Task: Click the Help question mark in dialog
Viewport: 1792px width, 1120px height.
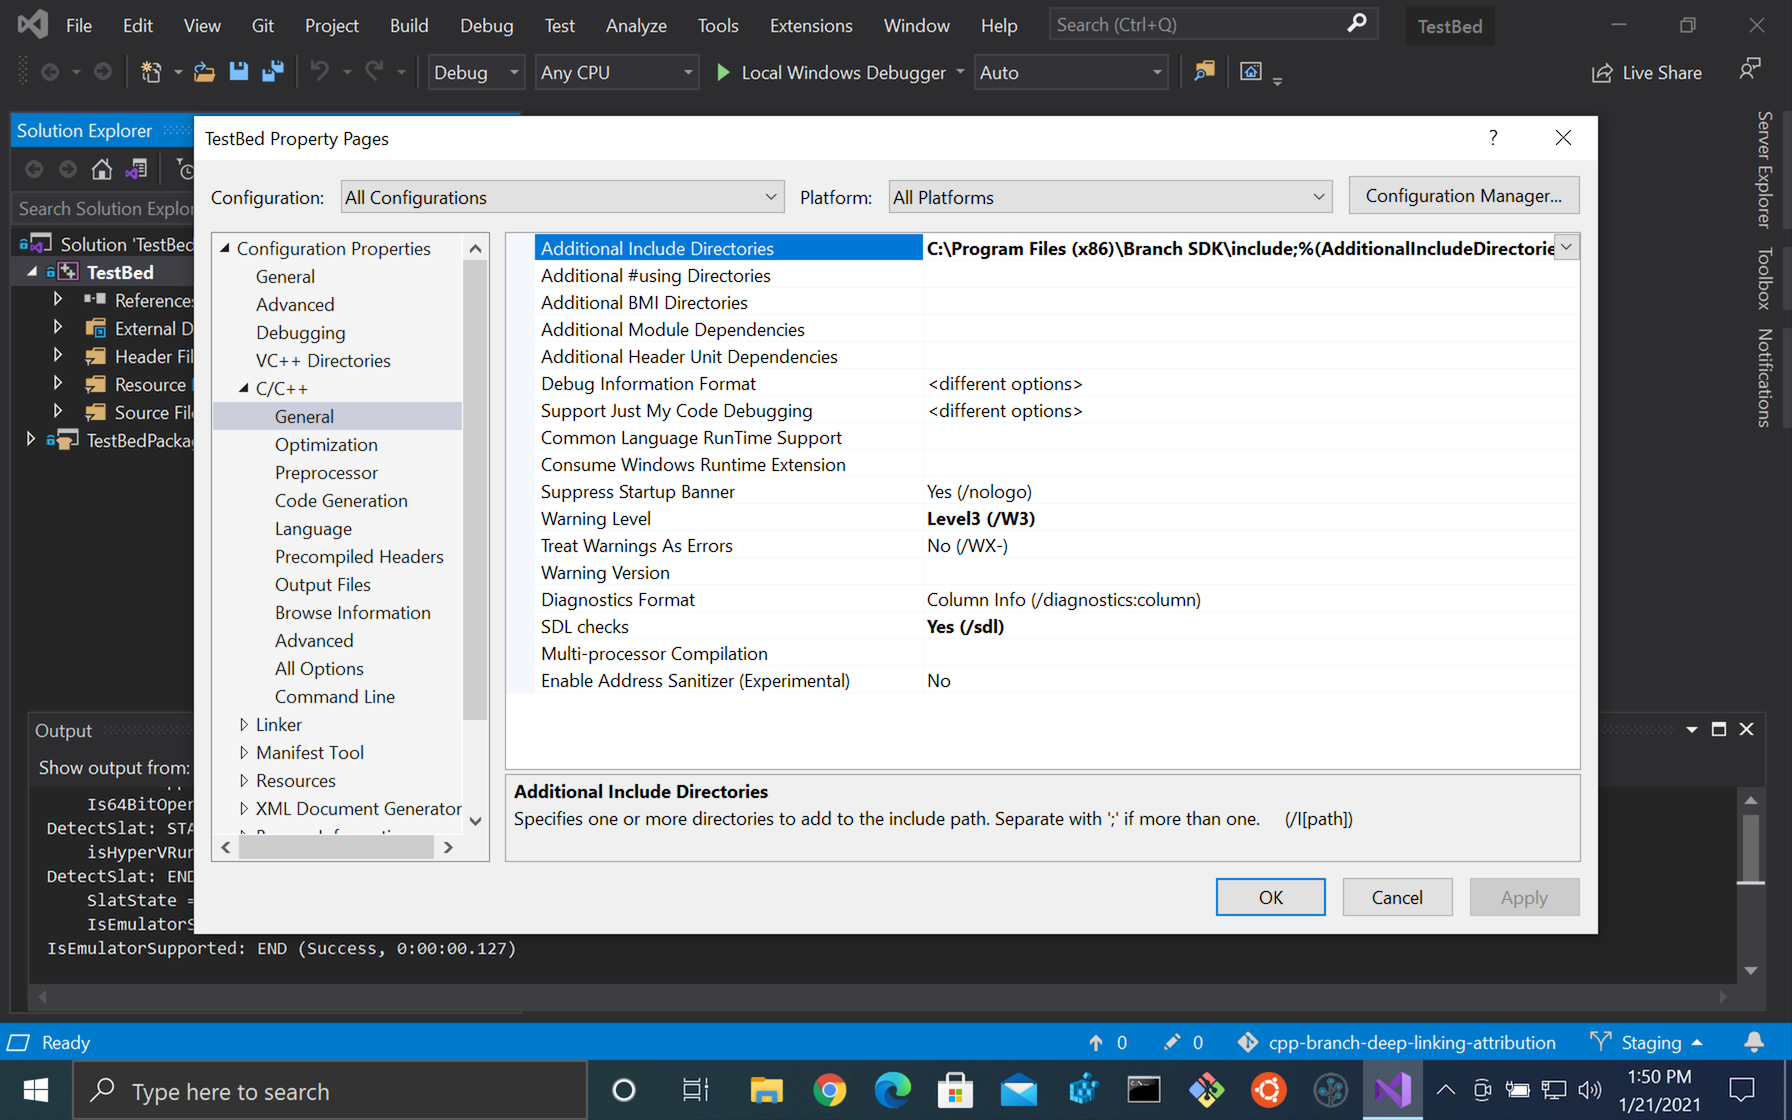Action: click(1493, 138)
